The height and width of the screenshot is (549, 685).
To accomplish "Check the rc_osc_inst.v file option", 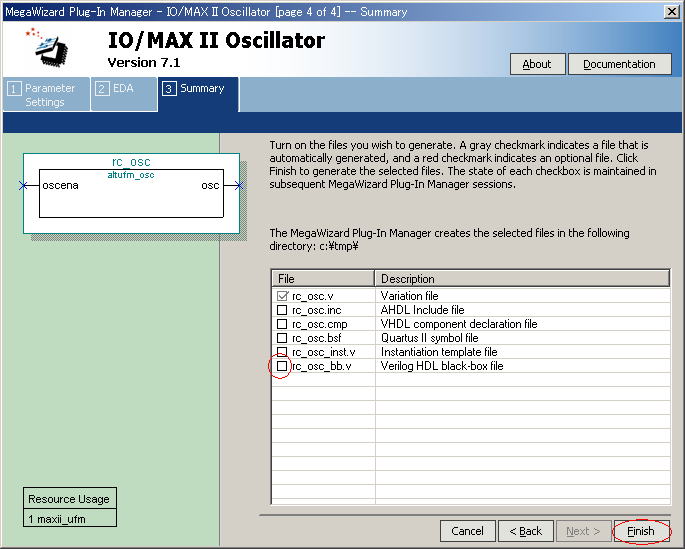I will coord(282,352).
